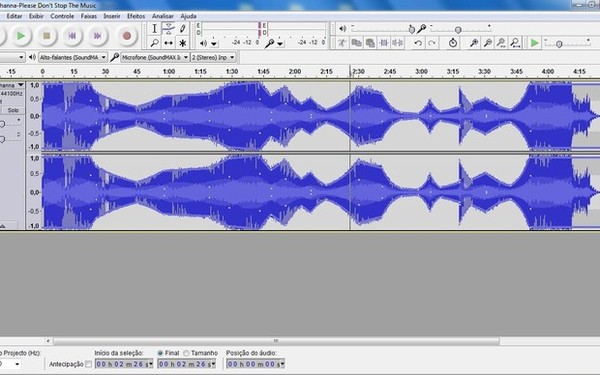Open Final time format dropdown
The height and width of the screenshot is (375, 600).
pyautogui.click(x=214, y=364)
